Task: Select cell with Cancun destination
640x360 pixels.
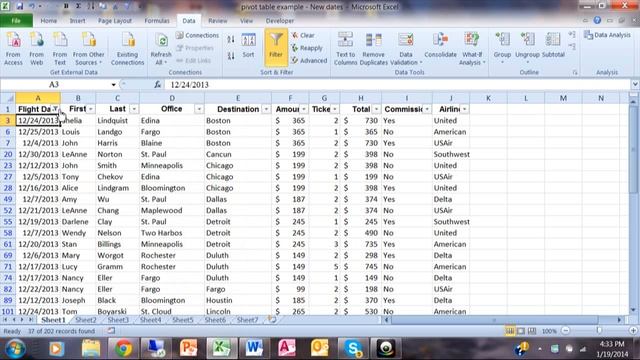Action: (x=238, y=154)
